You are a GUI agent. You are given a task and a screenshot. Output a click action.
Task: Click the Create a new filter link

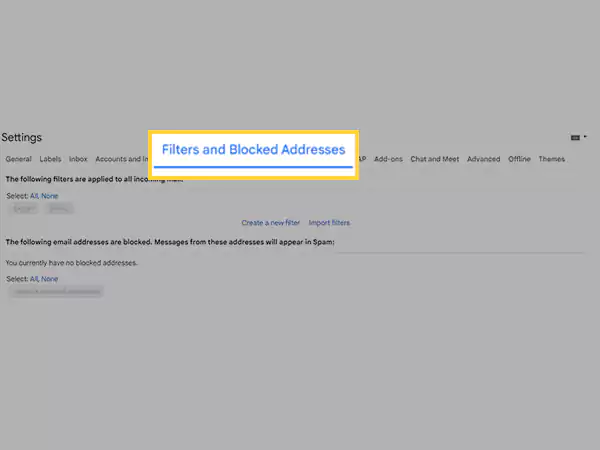coord(270,223)
